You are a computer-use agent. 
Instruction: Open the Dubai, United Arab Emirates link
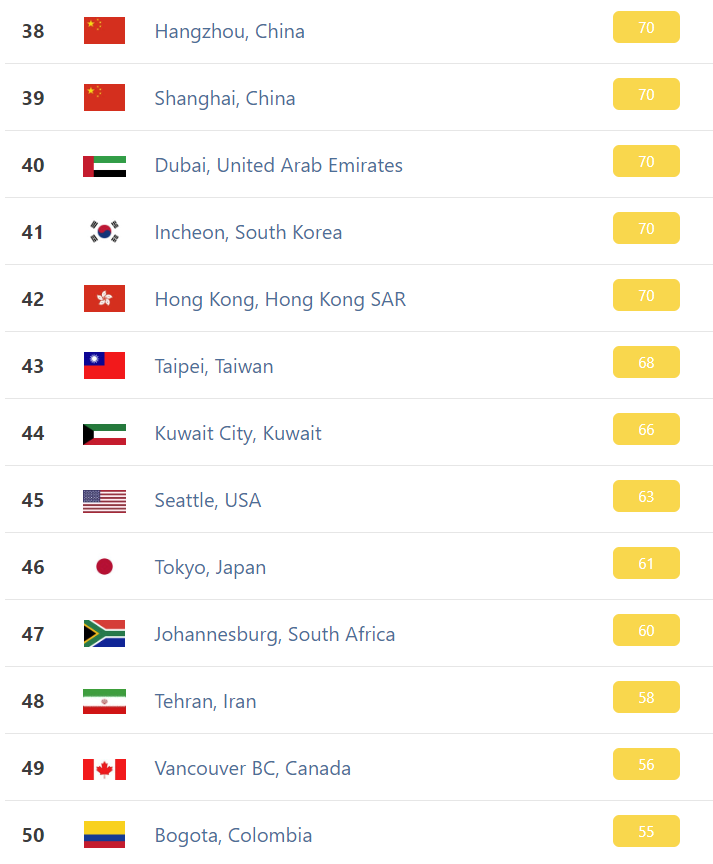pyautogui.click(x=279, y=165)
